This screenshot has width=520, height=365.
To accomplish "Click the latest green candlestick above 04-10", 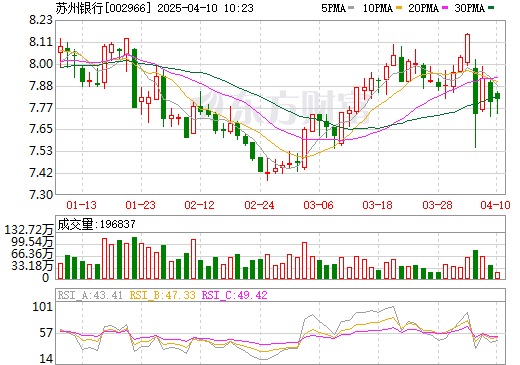I will click(497, 96).
